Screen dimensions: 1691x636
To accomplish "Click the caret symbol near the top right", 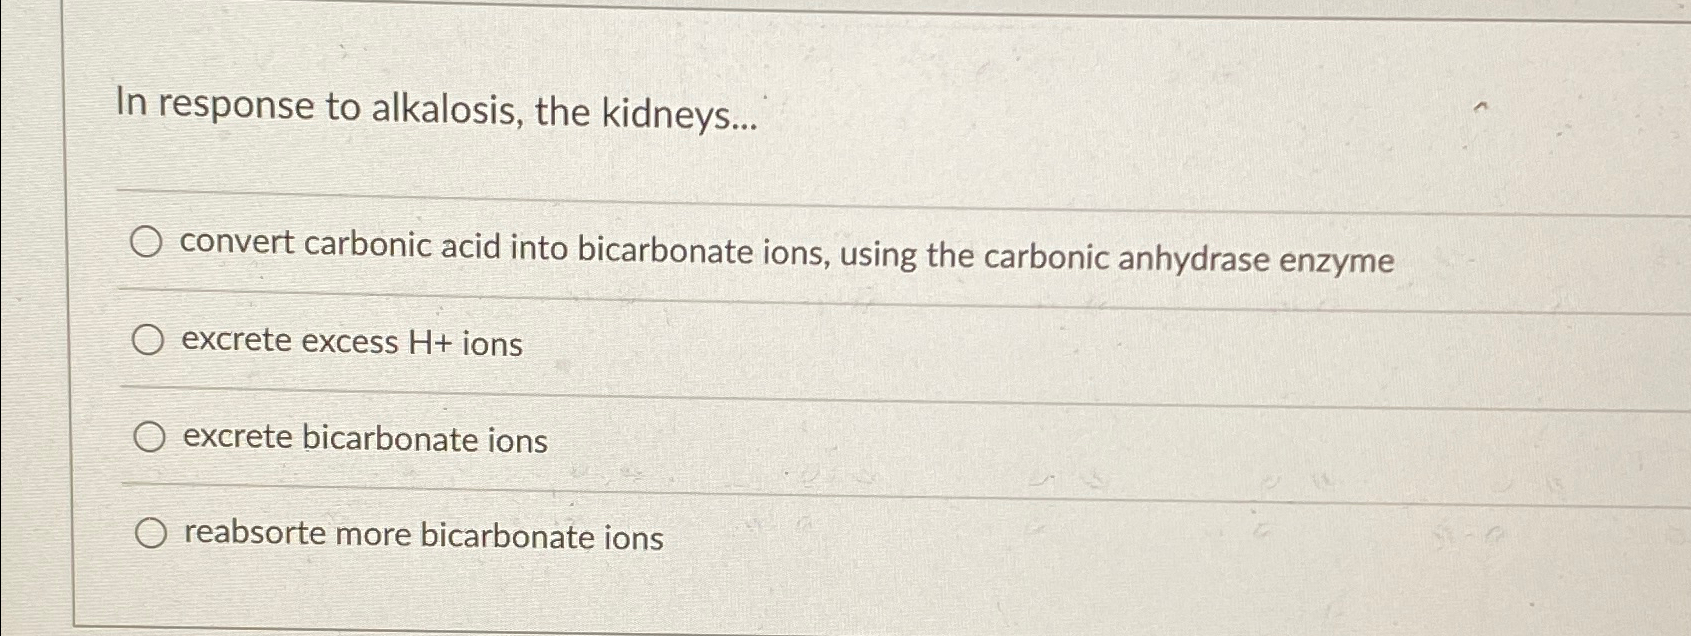I will pyautogui.click(x=1481, y=105).
